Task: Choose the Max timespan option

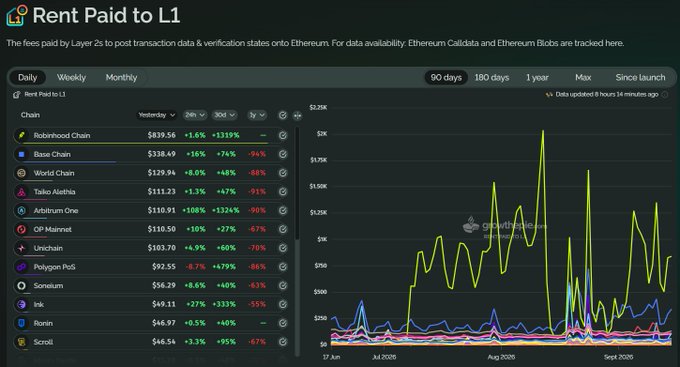Action: 583,78
